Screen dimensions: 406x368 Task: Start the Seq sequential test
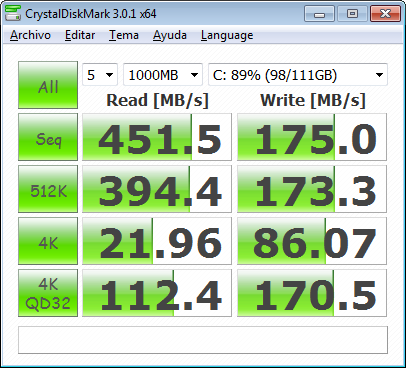(x=48, y=137)
